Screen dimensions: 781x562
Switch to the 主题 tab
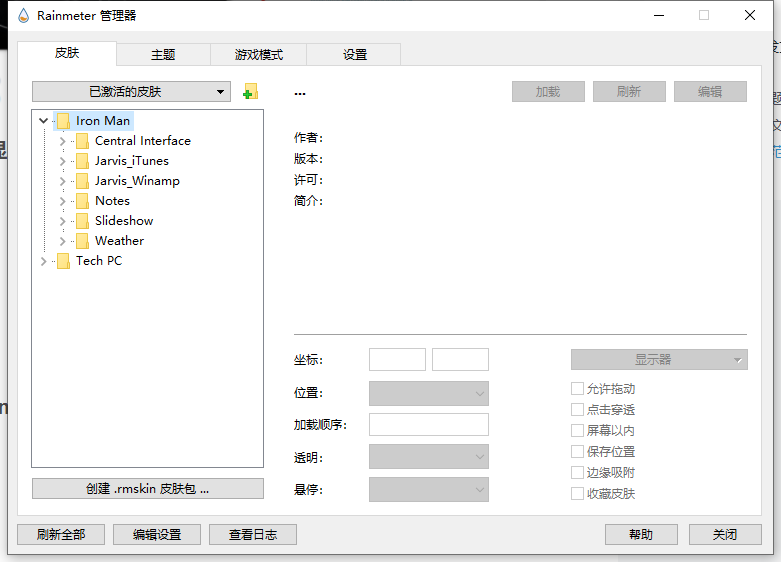163,55
